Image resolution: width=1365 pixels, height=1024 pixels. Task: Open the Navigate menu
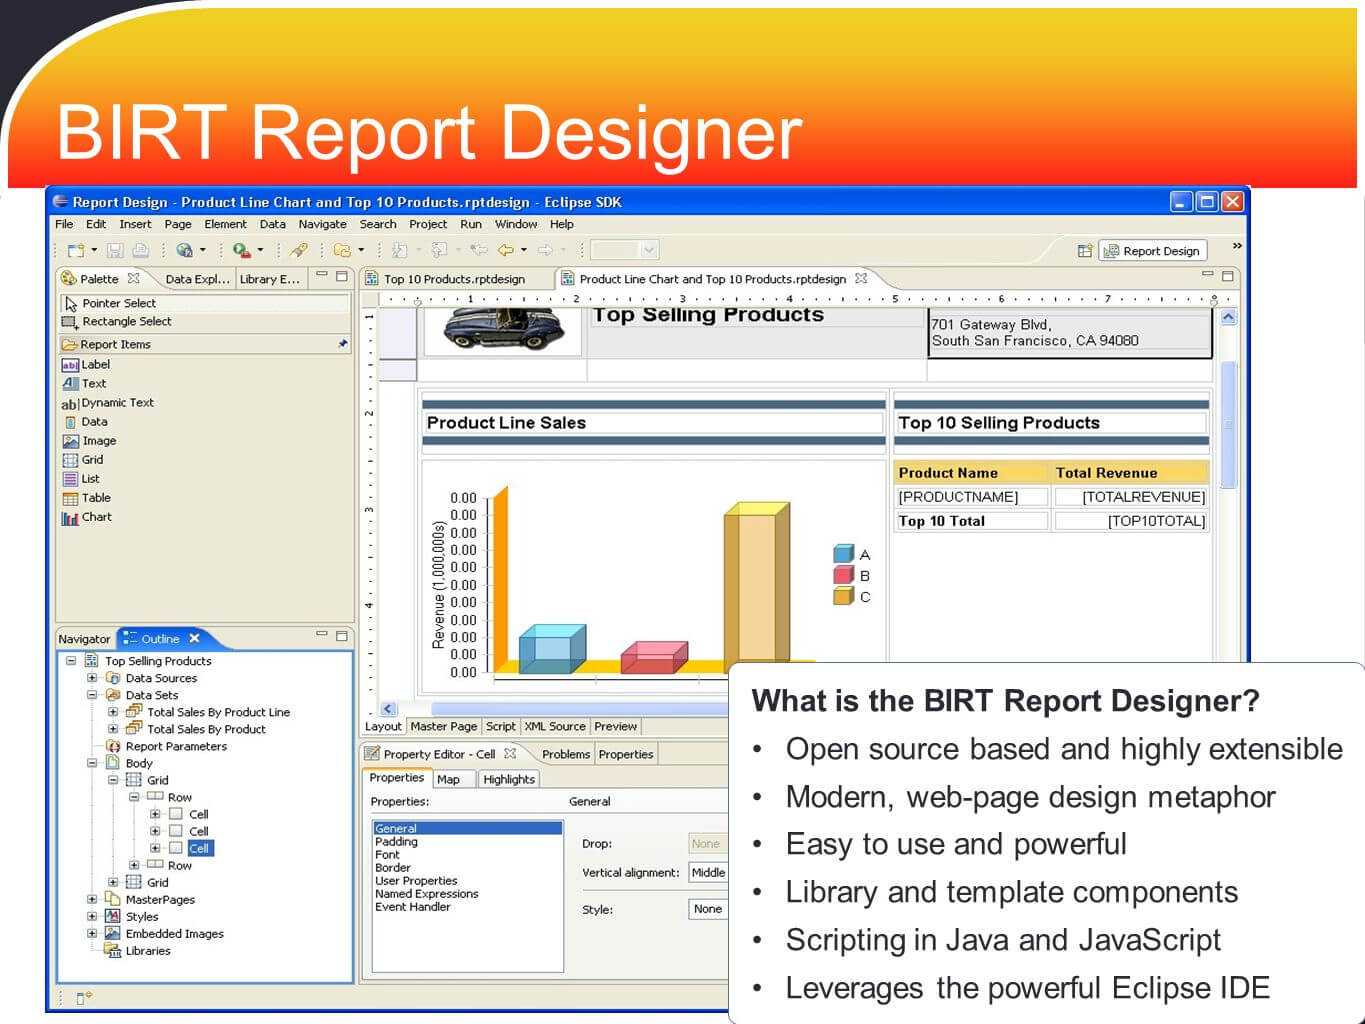coord(322,225)
